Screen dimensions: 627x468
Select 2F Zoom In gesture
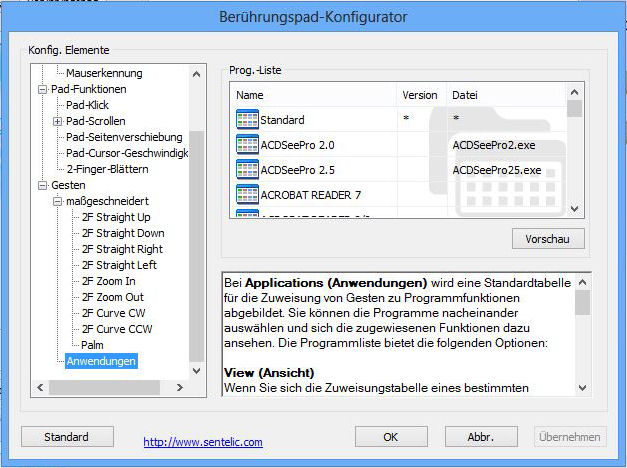(x=108, y=281)
